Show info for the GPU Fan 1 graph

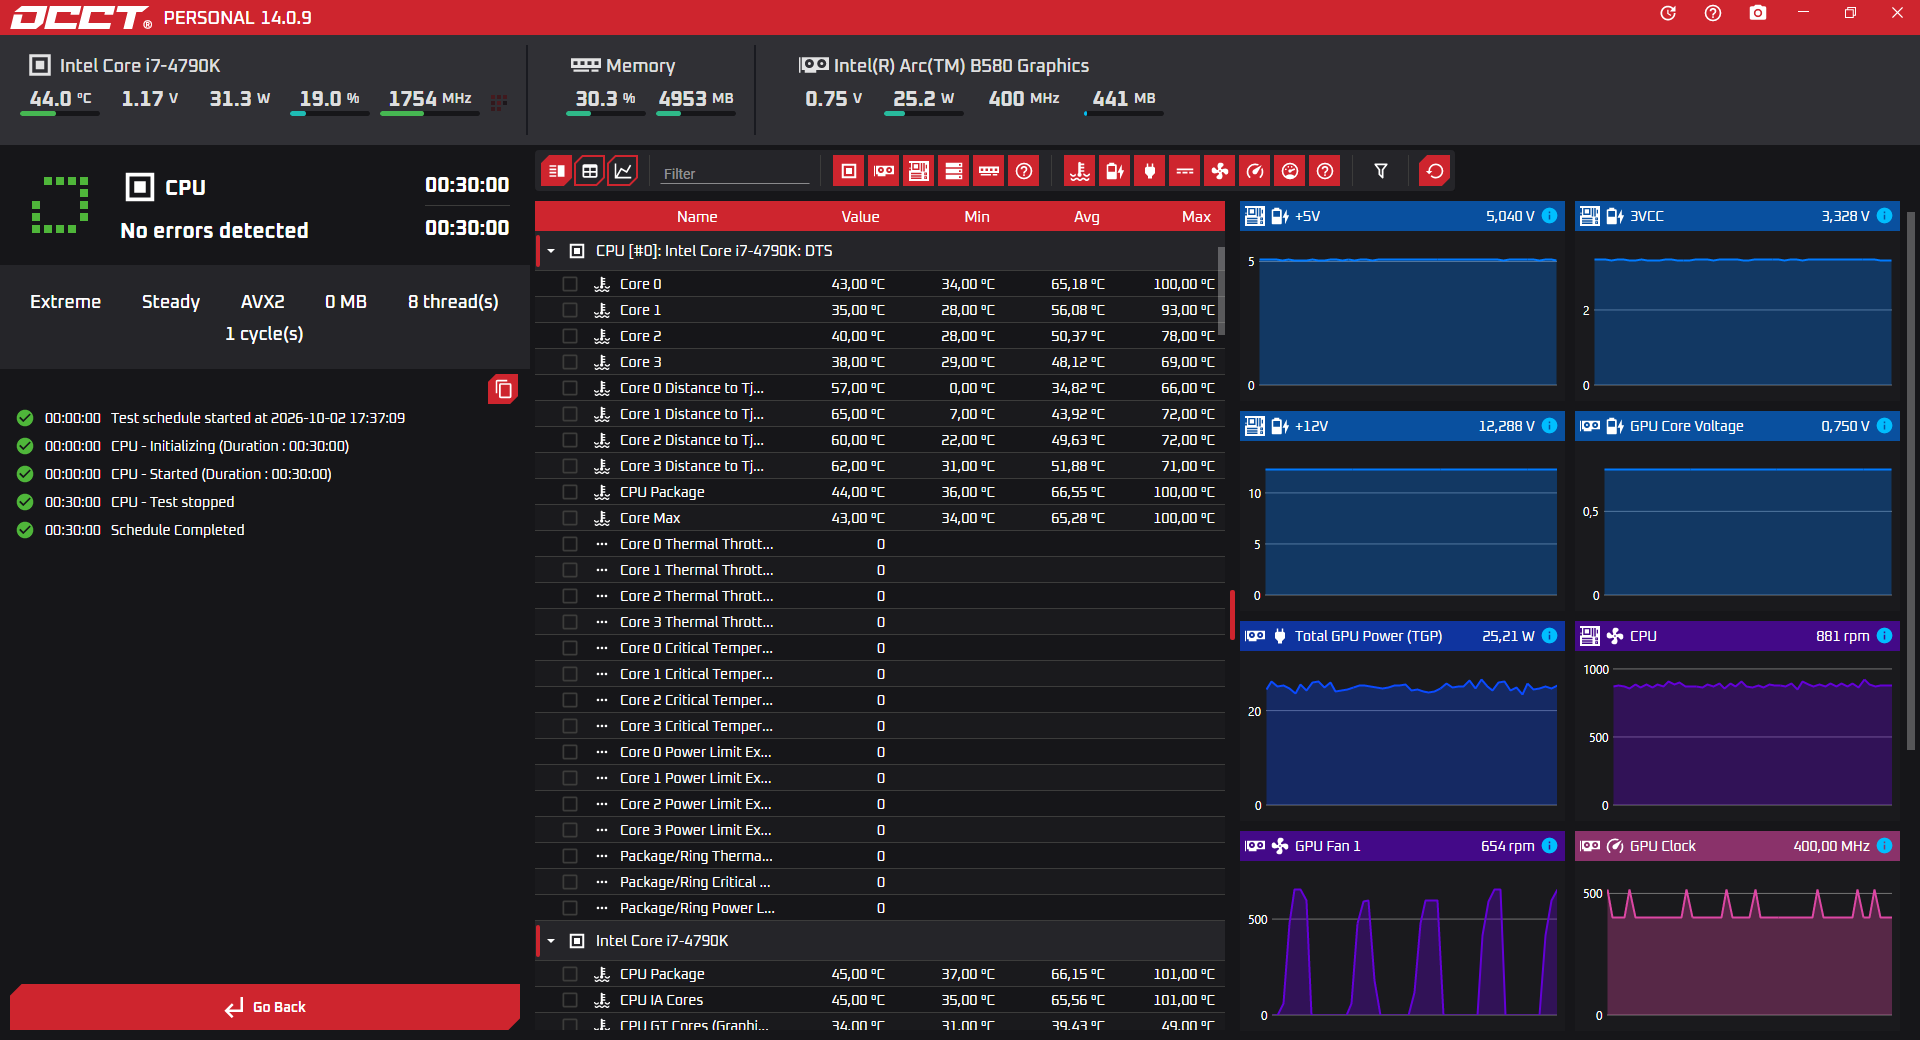click(x=1550, y=846)
